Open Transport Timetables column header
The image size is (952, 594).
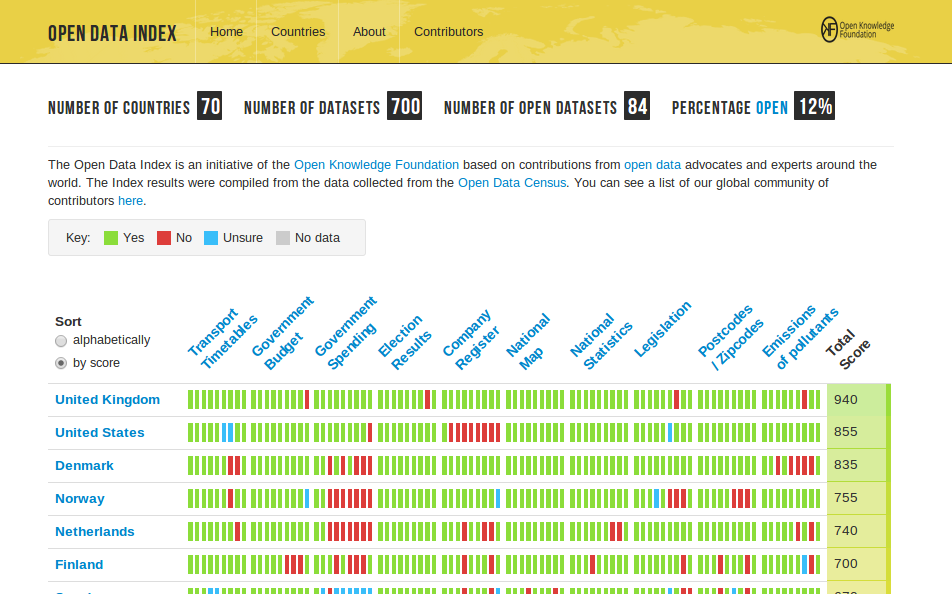coord(222,339)
